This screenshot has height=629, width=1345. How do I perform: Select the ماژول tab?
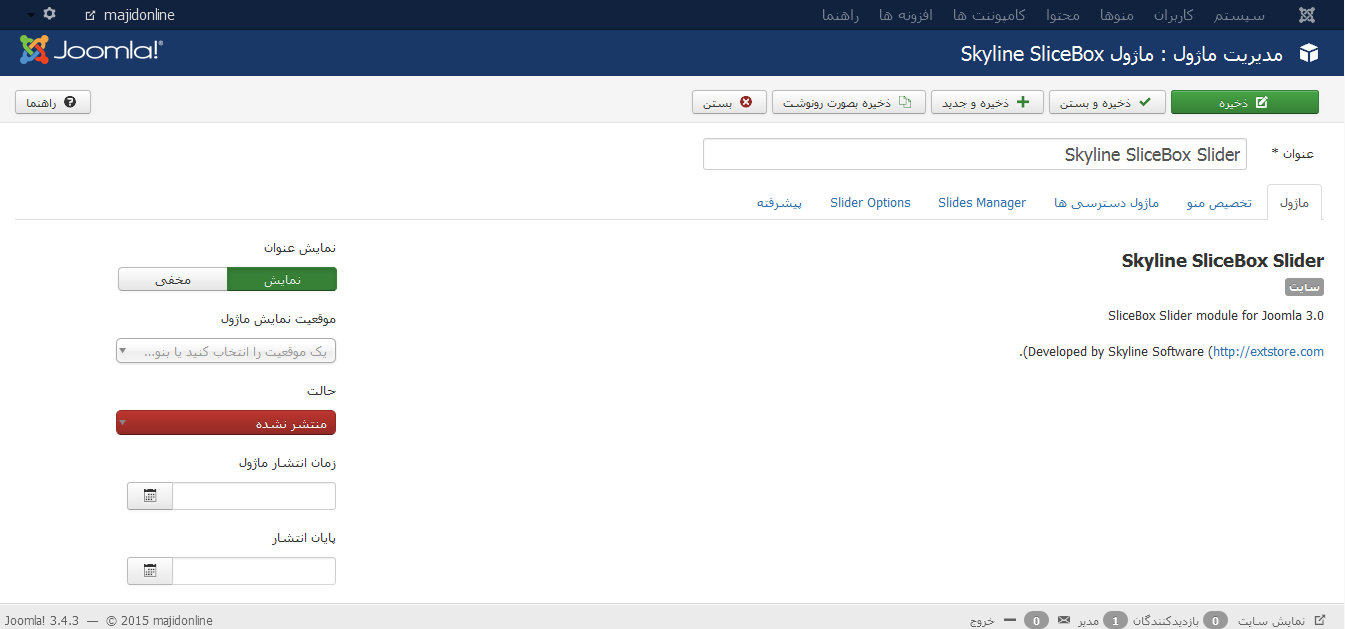1294,203
